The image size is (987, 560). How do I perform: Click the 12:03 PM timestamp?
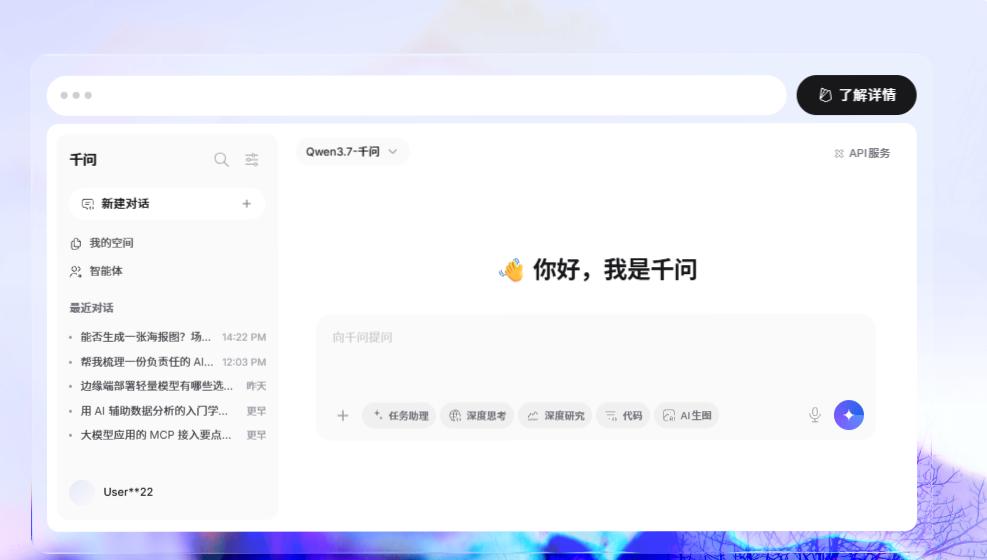[x=244, y=362]
